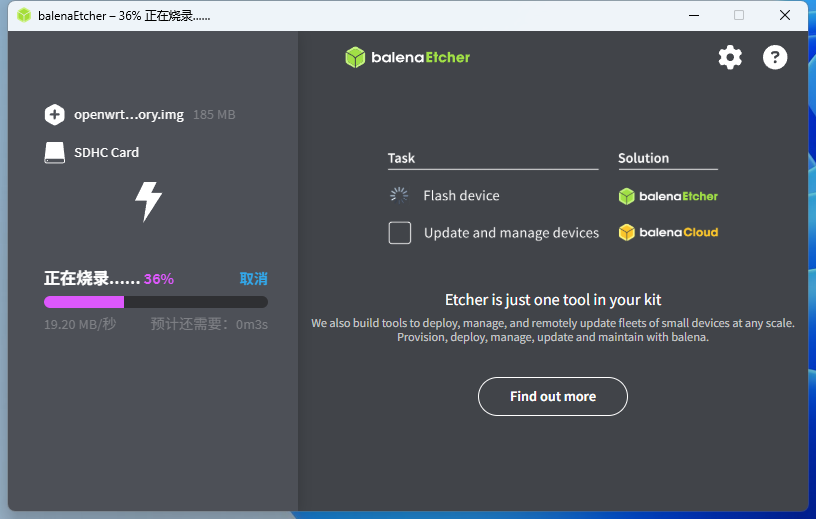816x519 pixels.
Task: Click the 185 MB size label
Action: tap(214, 115)
